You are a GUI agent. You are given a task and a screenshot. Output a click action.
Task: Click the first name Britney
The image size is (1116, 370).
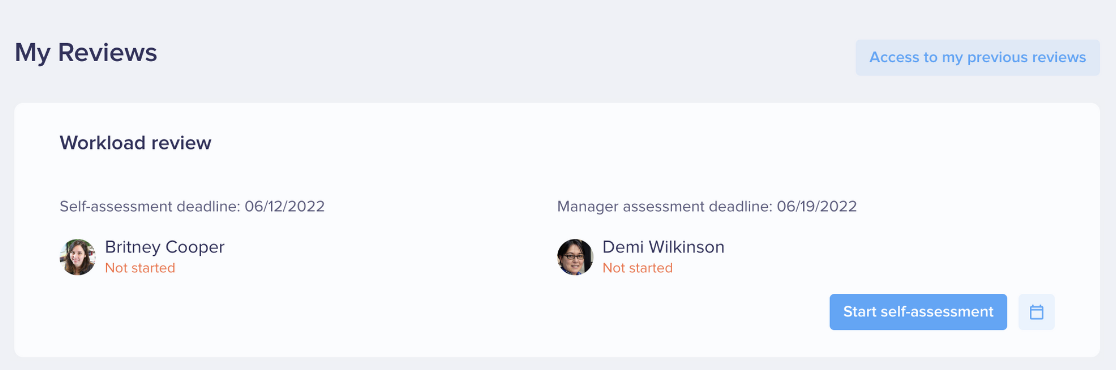132,247
